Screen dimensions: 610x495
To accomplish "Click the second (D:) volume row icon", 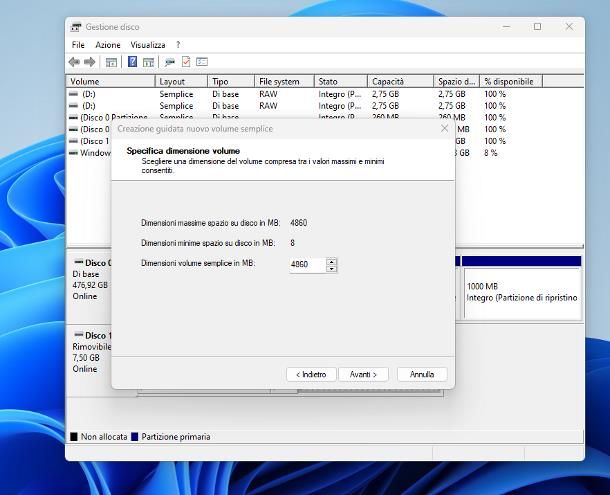I will pos(73,105).
